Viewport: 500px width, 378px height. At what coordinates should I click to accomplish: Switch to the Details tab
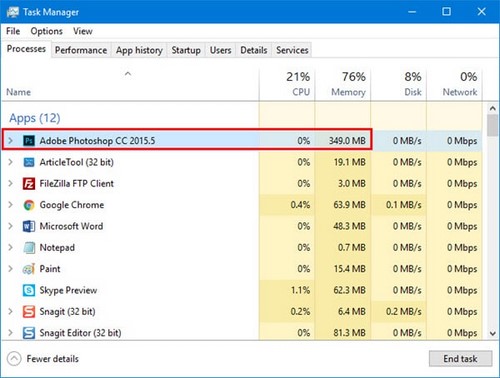tap(254, 50)
